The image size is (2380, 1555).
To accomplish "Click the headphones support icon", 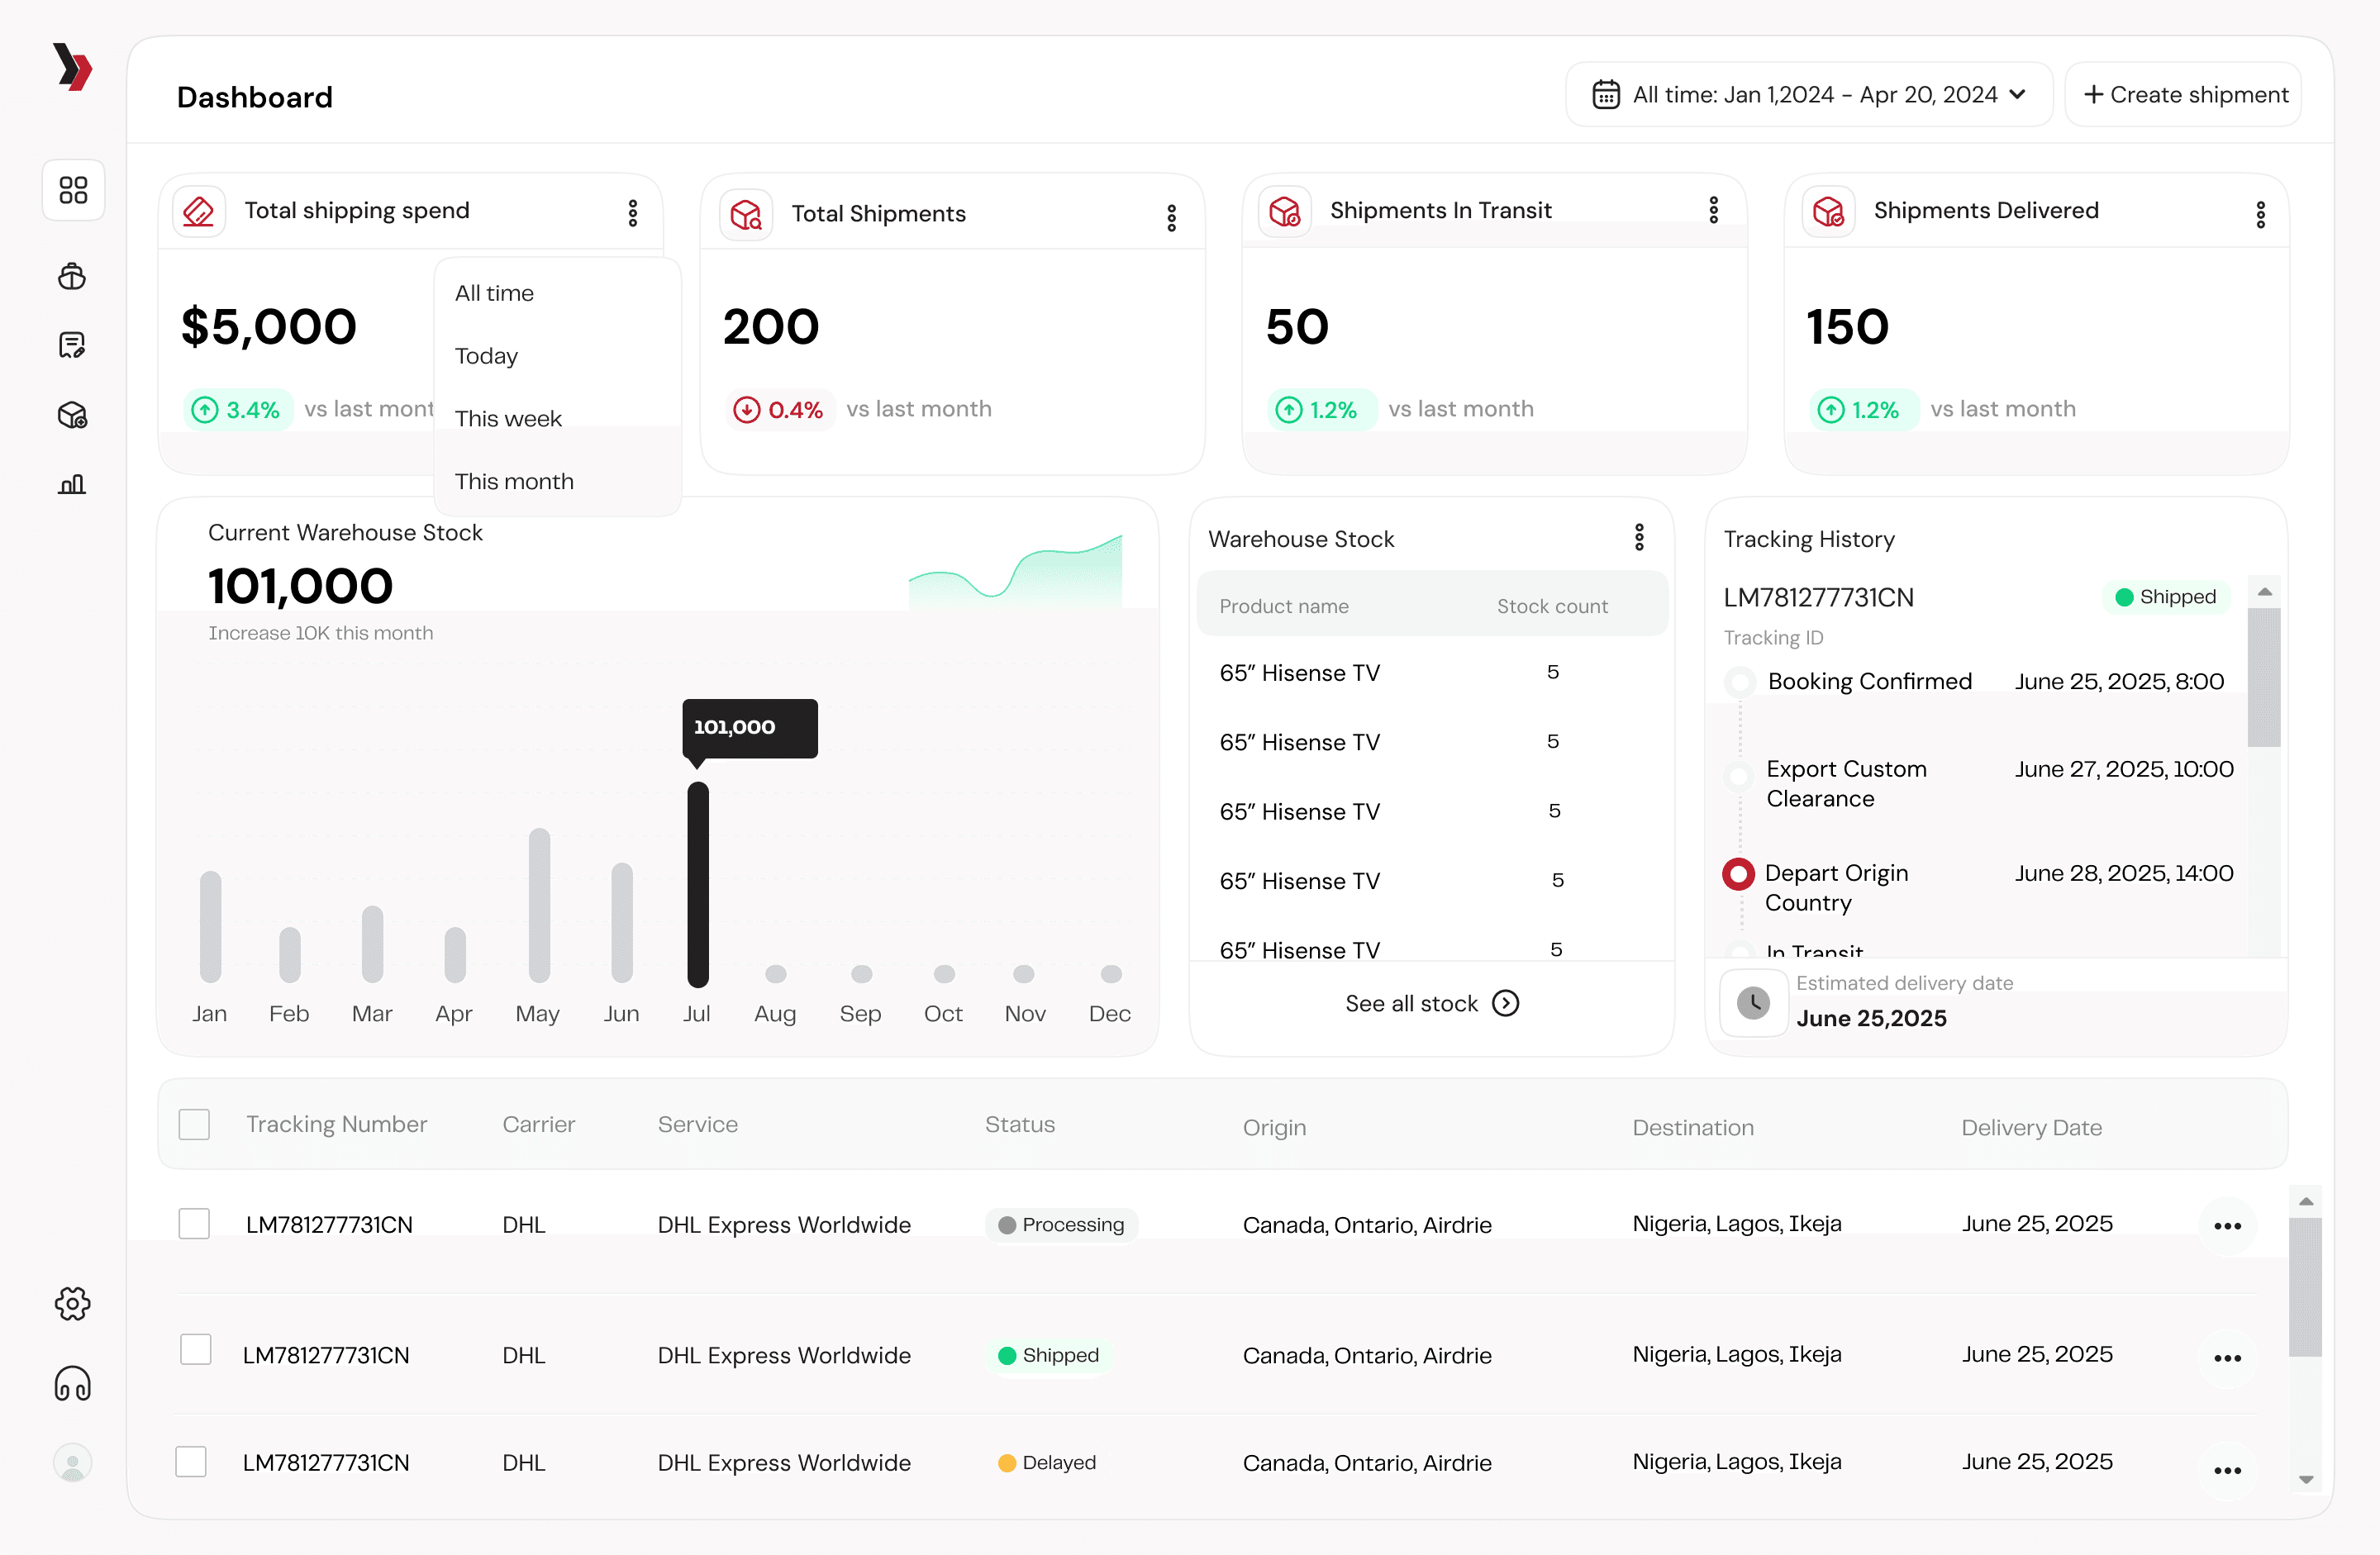I will coord(72,1384).
